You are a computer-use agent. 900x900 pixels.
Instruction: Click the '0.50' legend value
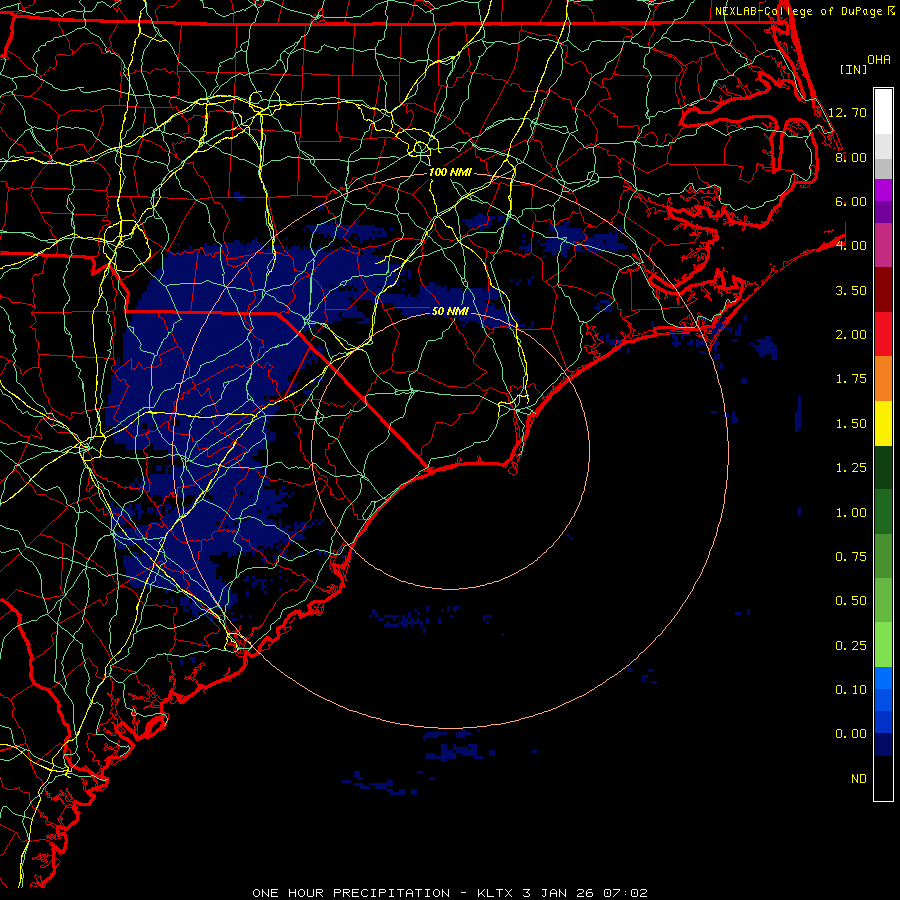(851, 600)
